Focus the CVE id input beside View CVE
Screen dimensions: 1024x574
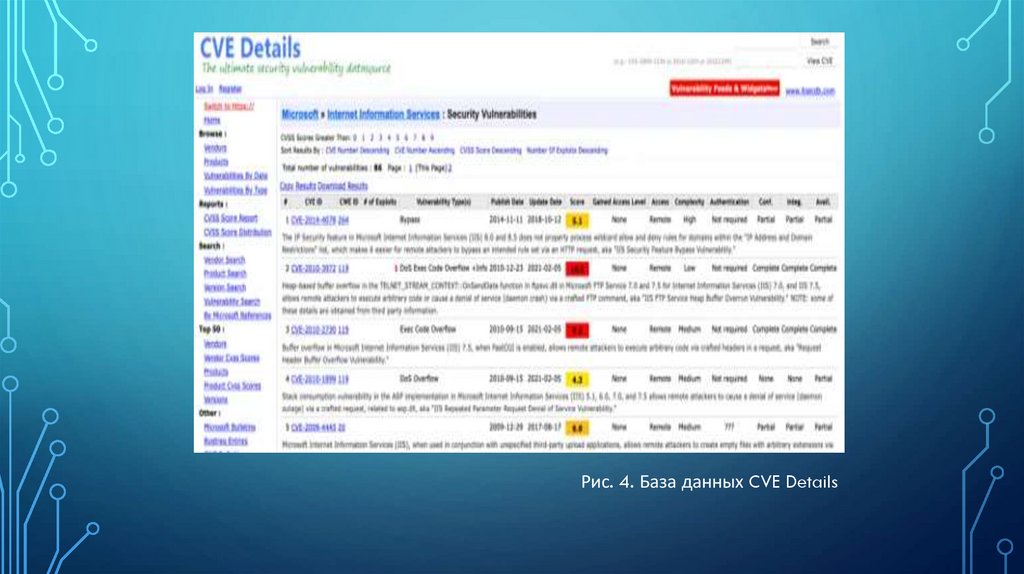coord(767,61)
